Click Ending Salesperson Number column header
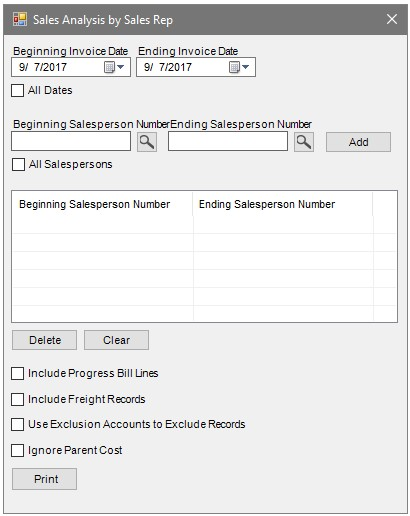 283,204
